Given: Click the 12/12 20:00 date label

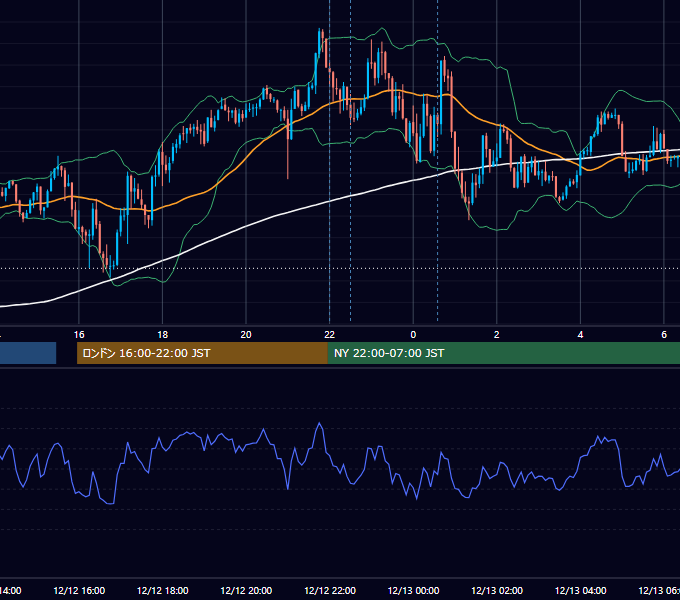Looking at the screenshot, I should coord(246,590).
